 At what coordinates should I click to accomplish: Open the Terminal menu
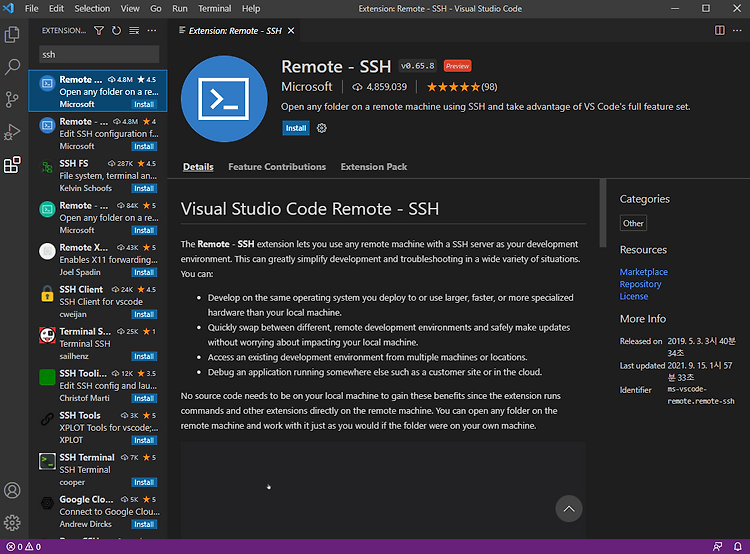[214, 9]
